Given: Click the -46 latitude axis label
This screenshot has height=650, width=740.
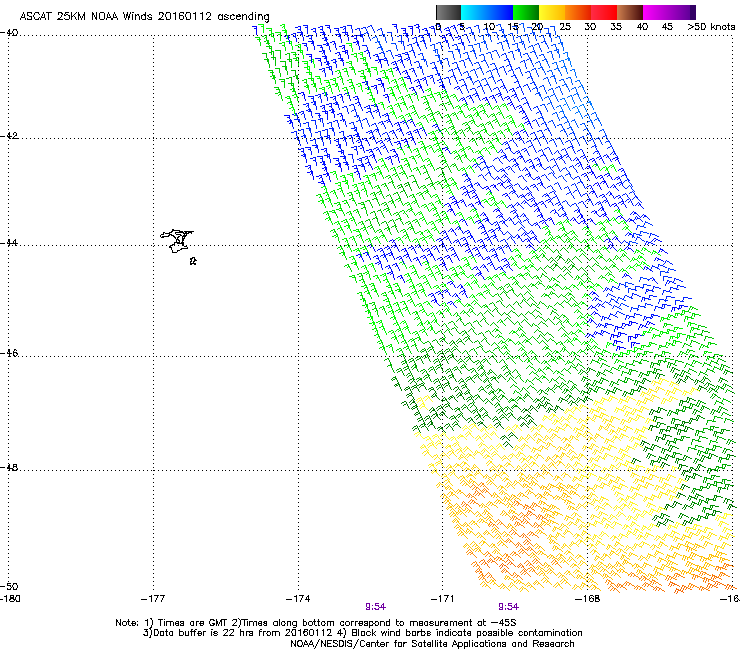Looking at the screenshot, I should click(9, 353).
